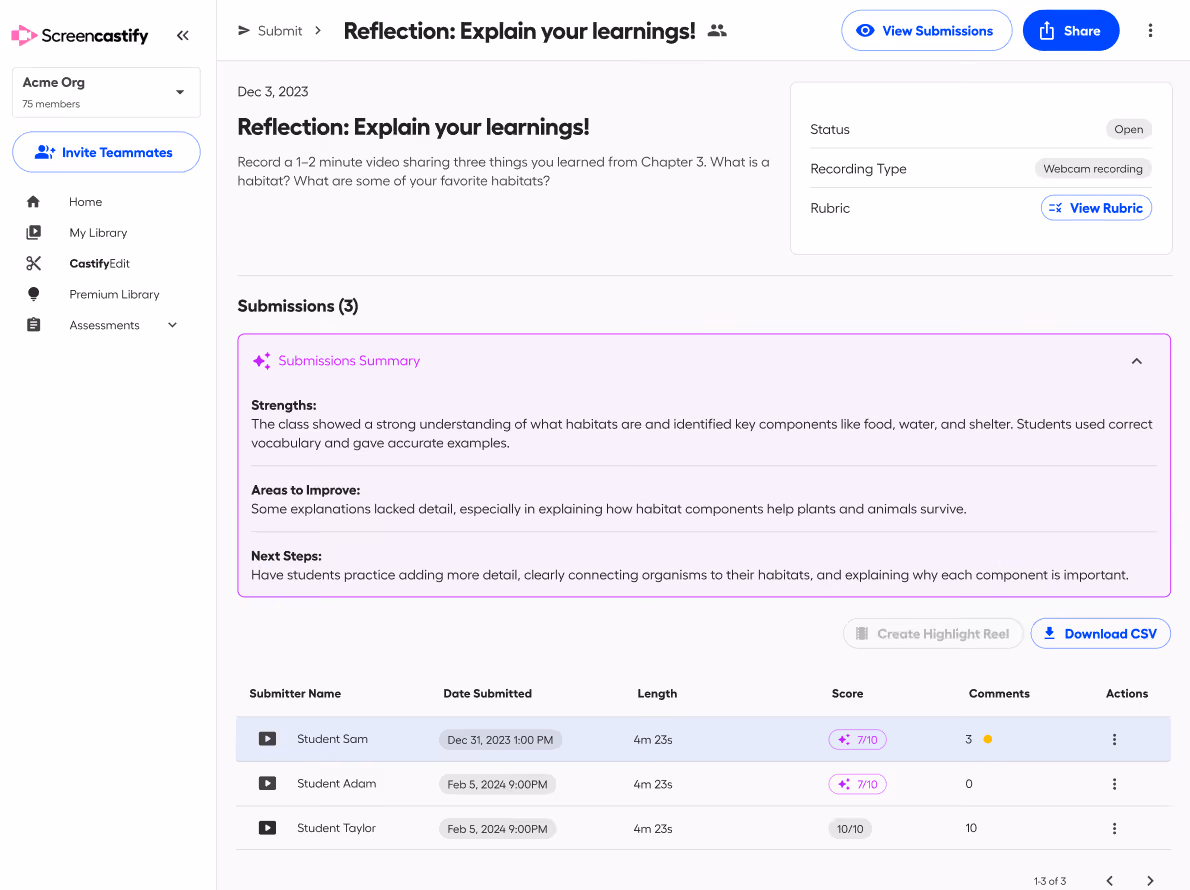Go to next page of submissions

pos(1150,881)
